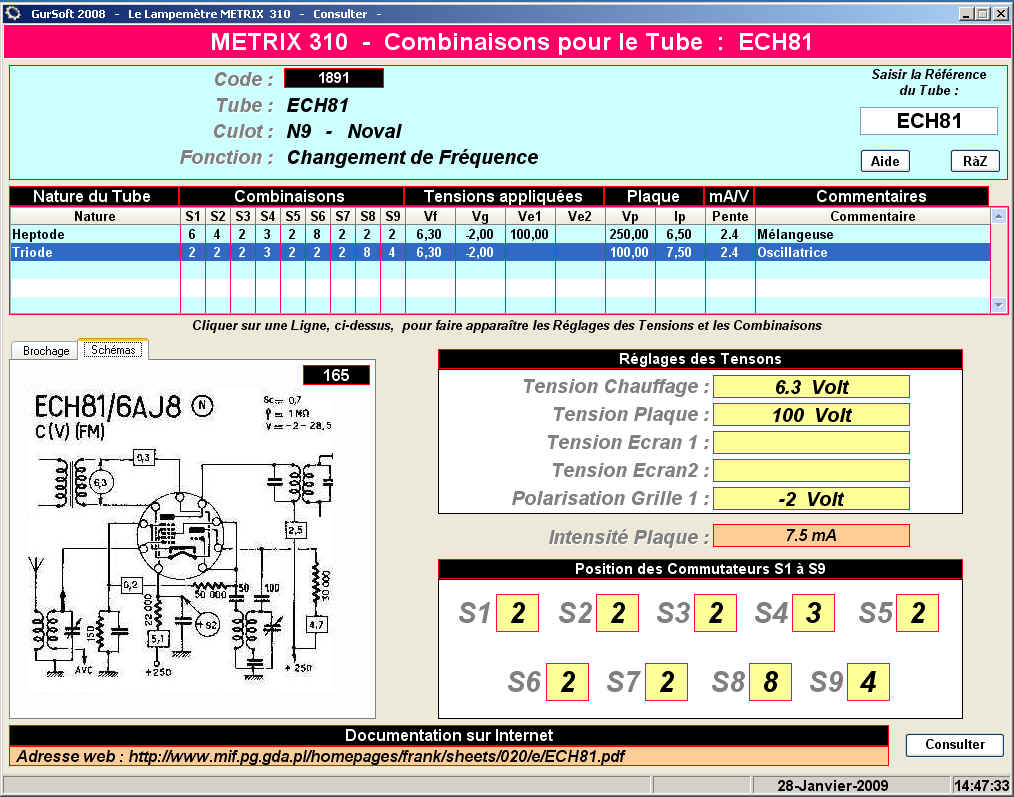The image size is (1014, 797).
Task: Click the S4 switch position box showing 3
Action: [x=814, y=613]
